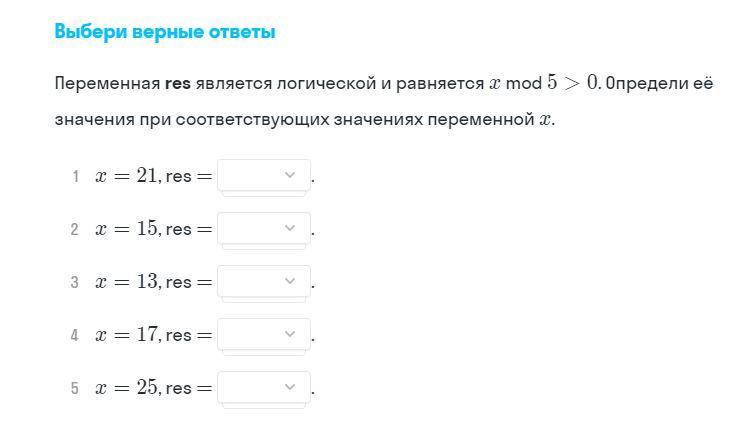Open the res dropdown for x = 21
This screenshot has width=749, height=421.
pyautogui.click(x=263, y=176)
